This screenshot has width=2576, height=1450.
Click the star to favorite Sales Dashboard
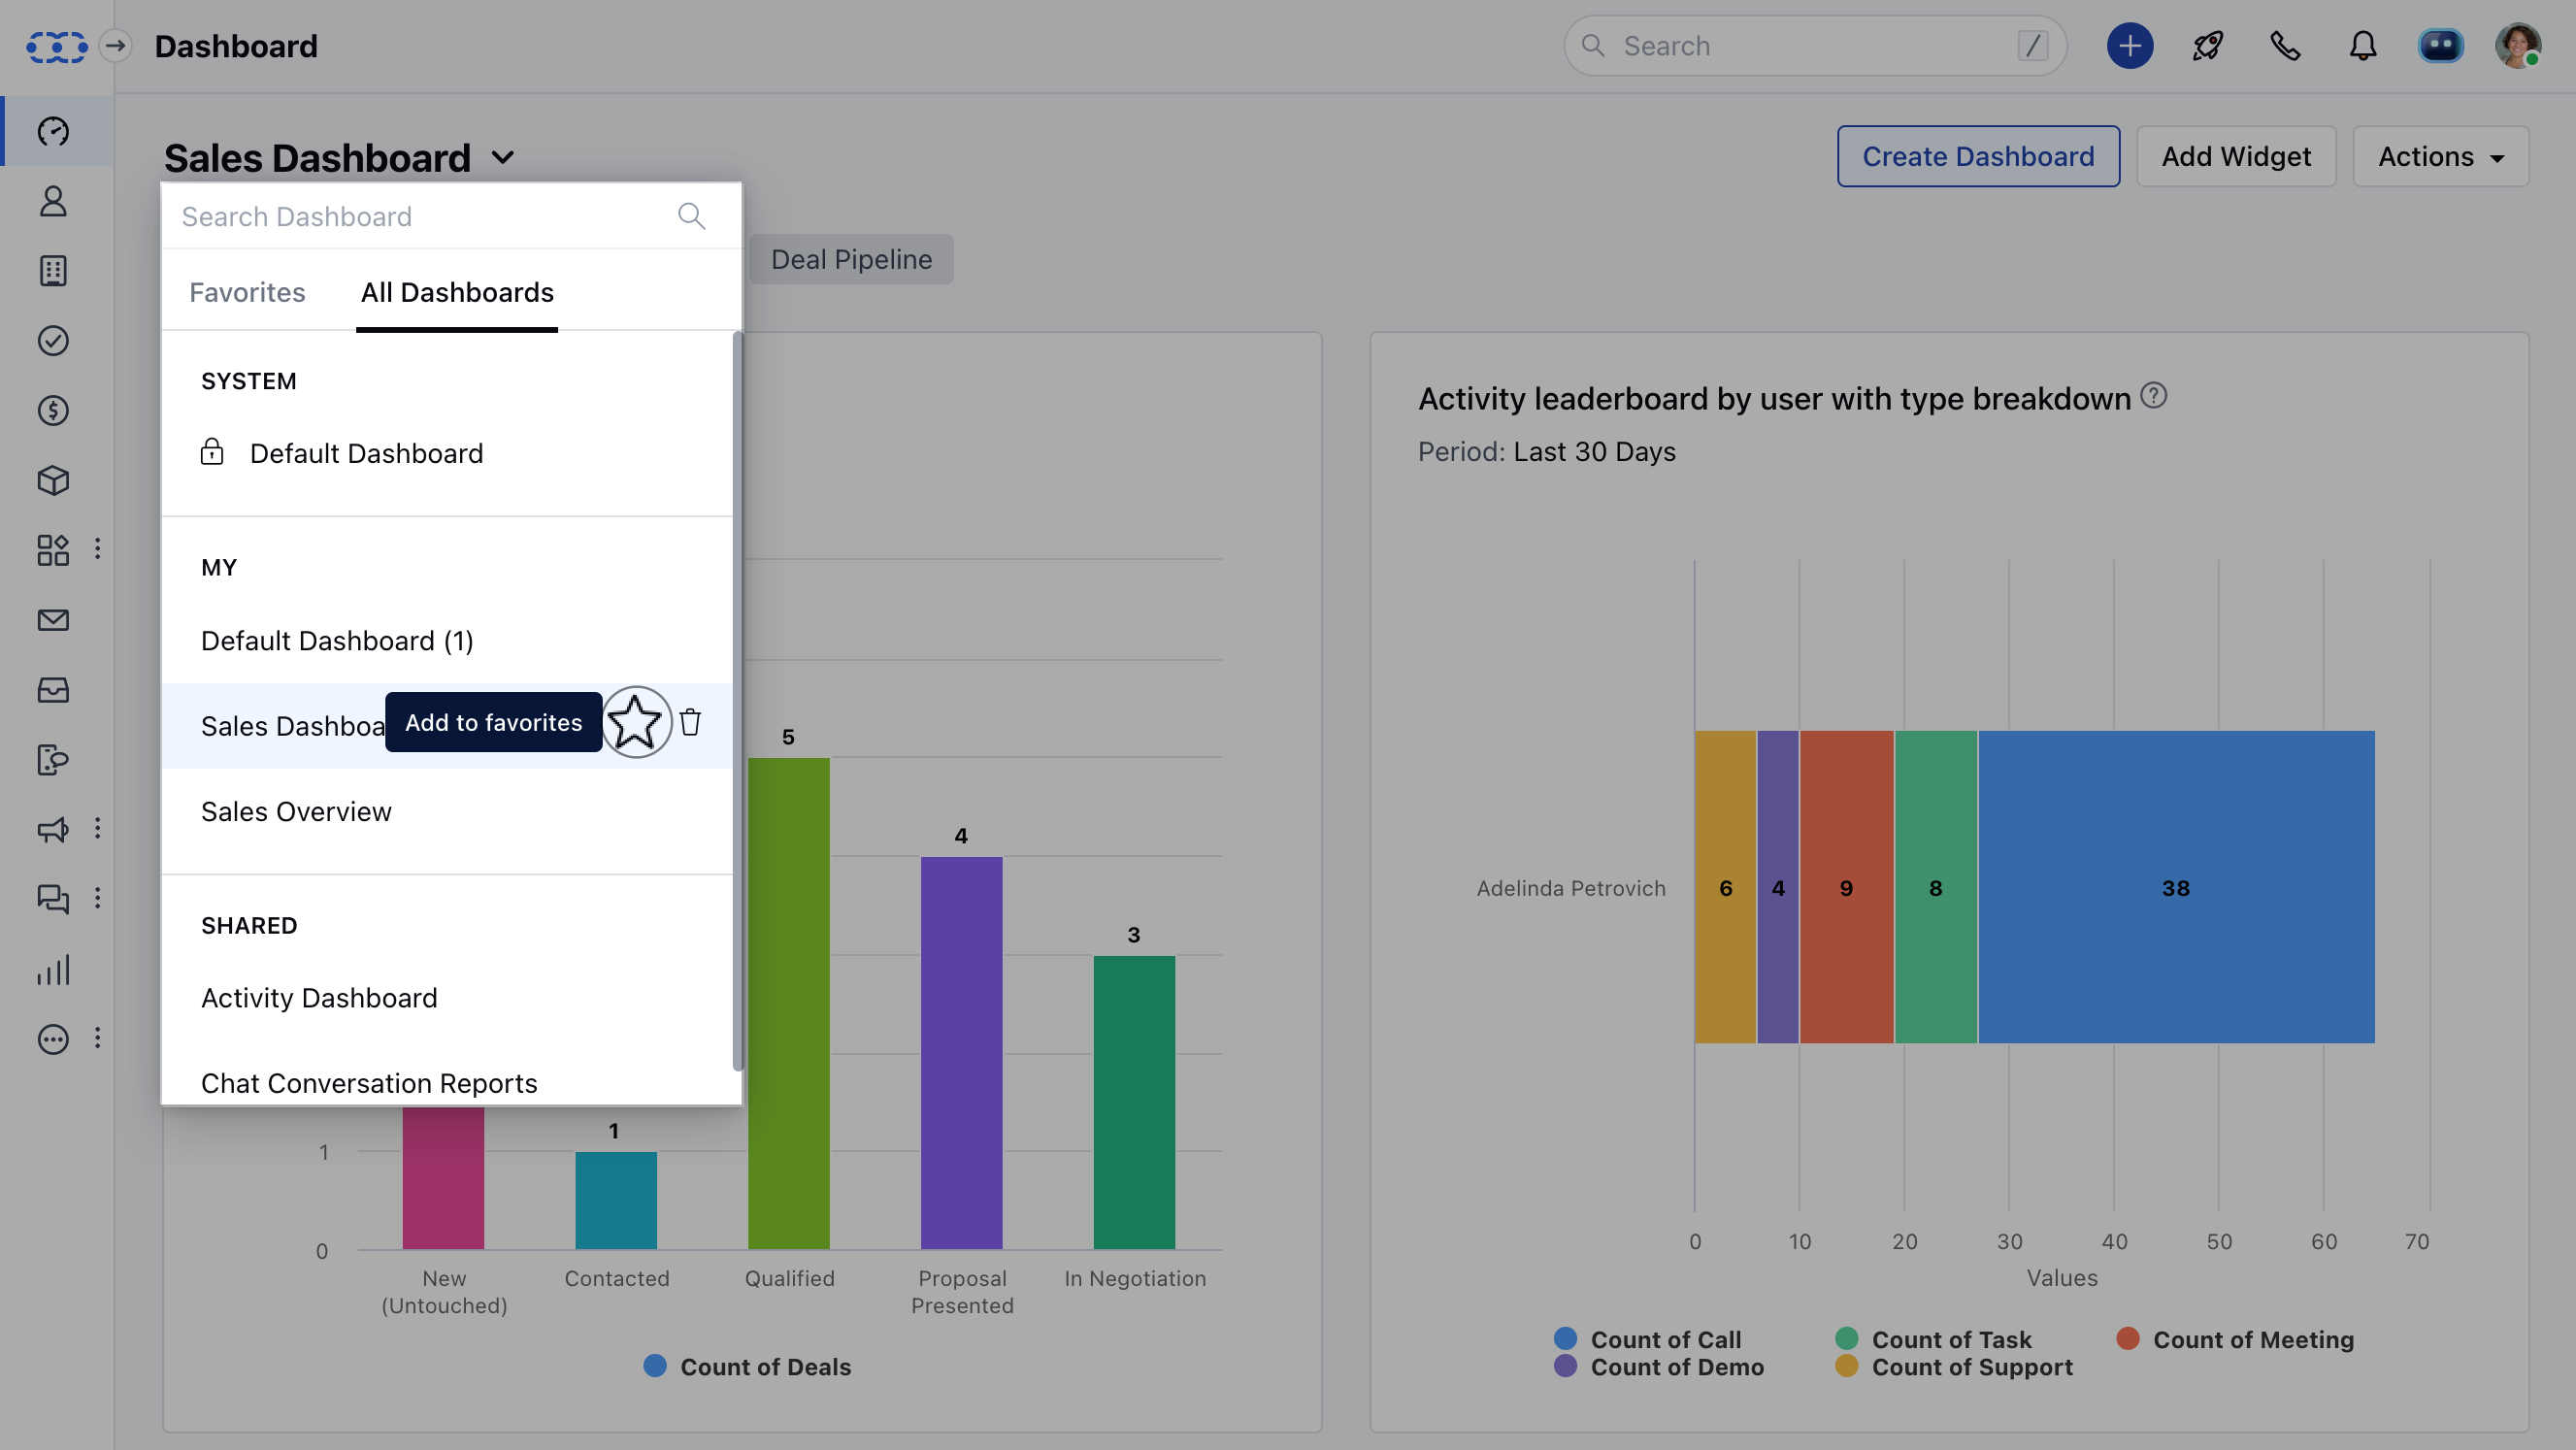pos(635,722)
